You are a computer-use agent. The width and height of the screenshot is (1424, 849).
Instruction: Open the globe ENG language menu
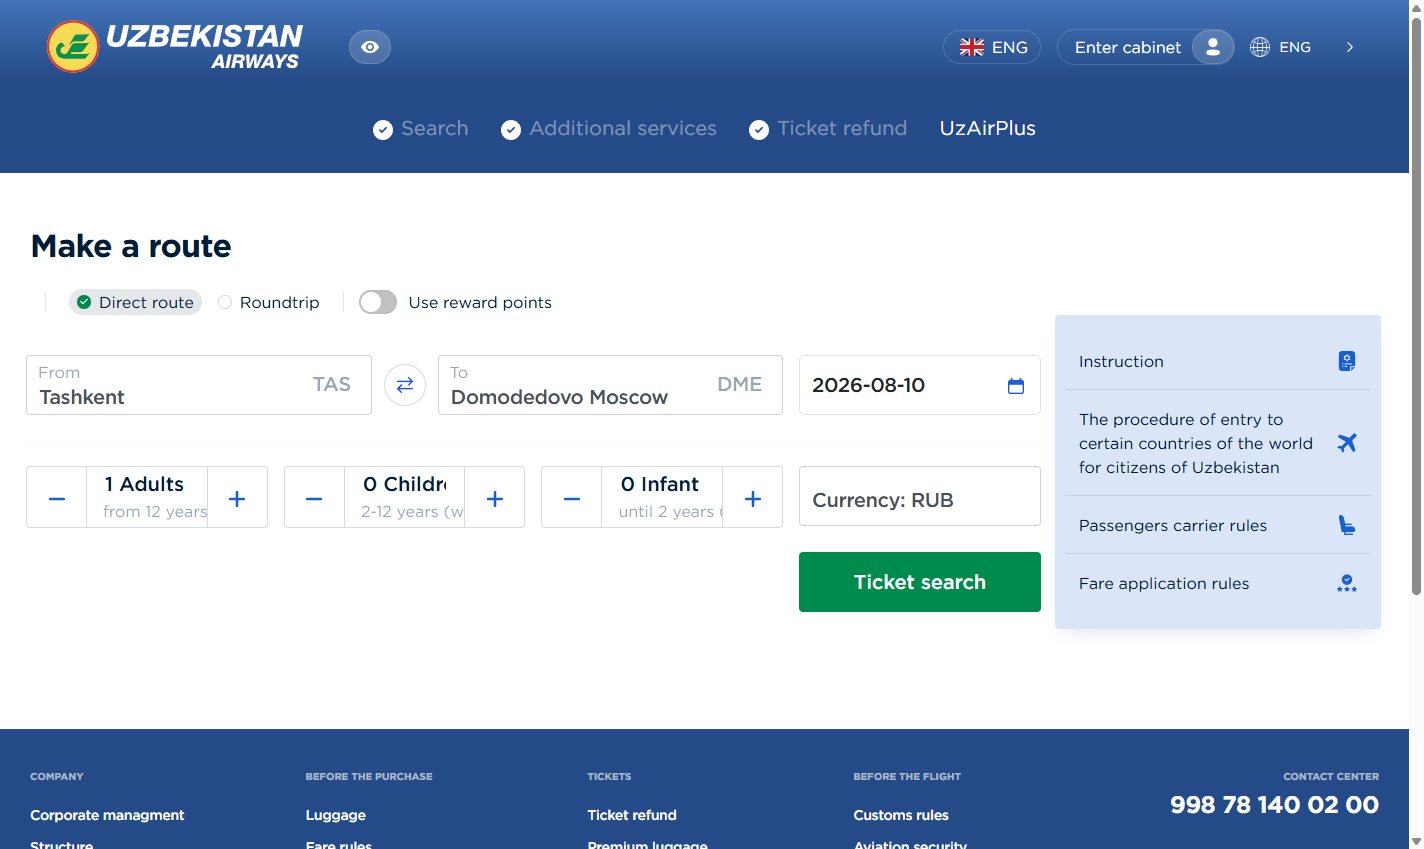1281,47
